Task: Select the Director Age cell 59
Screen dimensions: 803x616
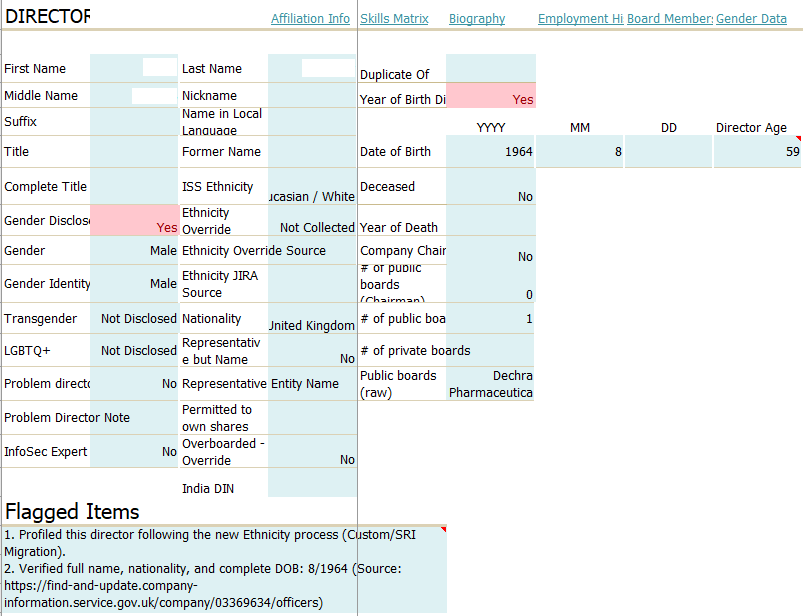Action: [757, 152]
